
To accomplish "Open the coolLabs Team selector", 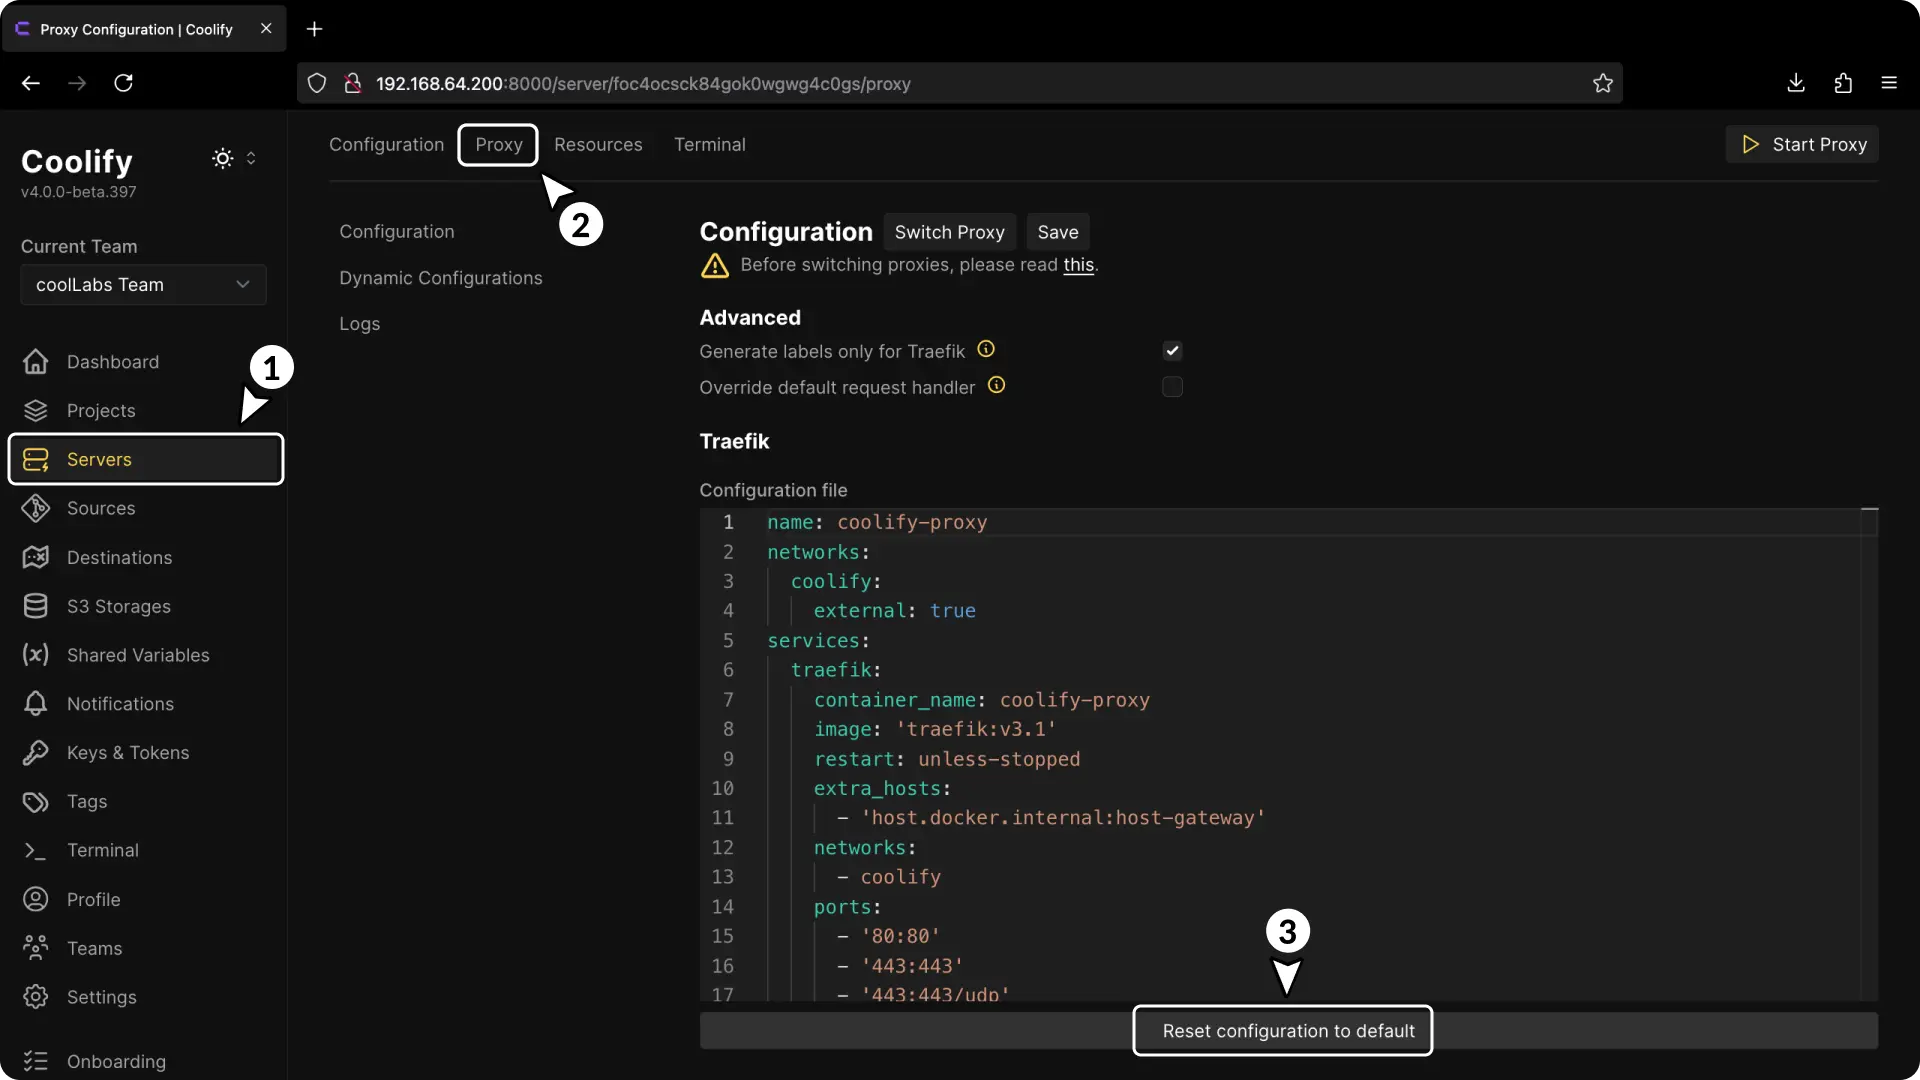I will tap(142, 285).
